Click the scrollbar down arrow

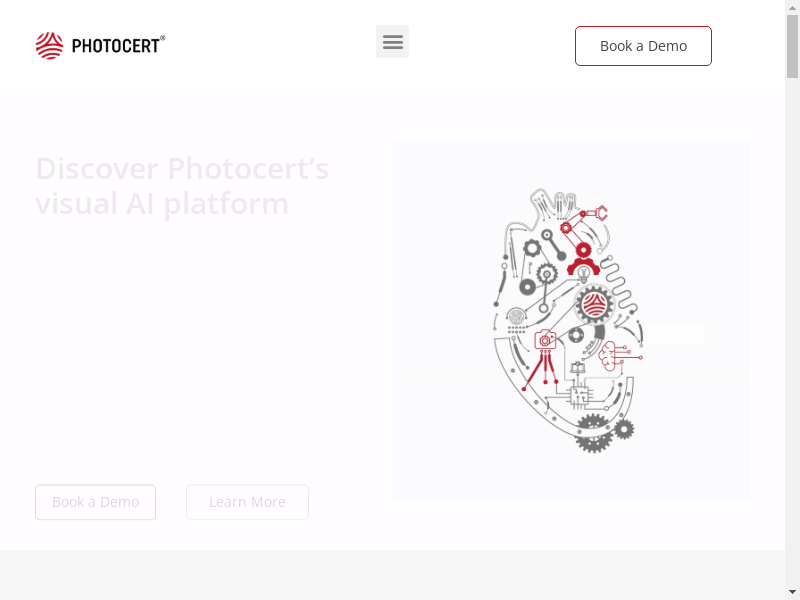click(x=792, y=592)
